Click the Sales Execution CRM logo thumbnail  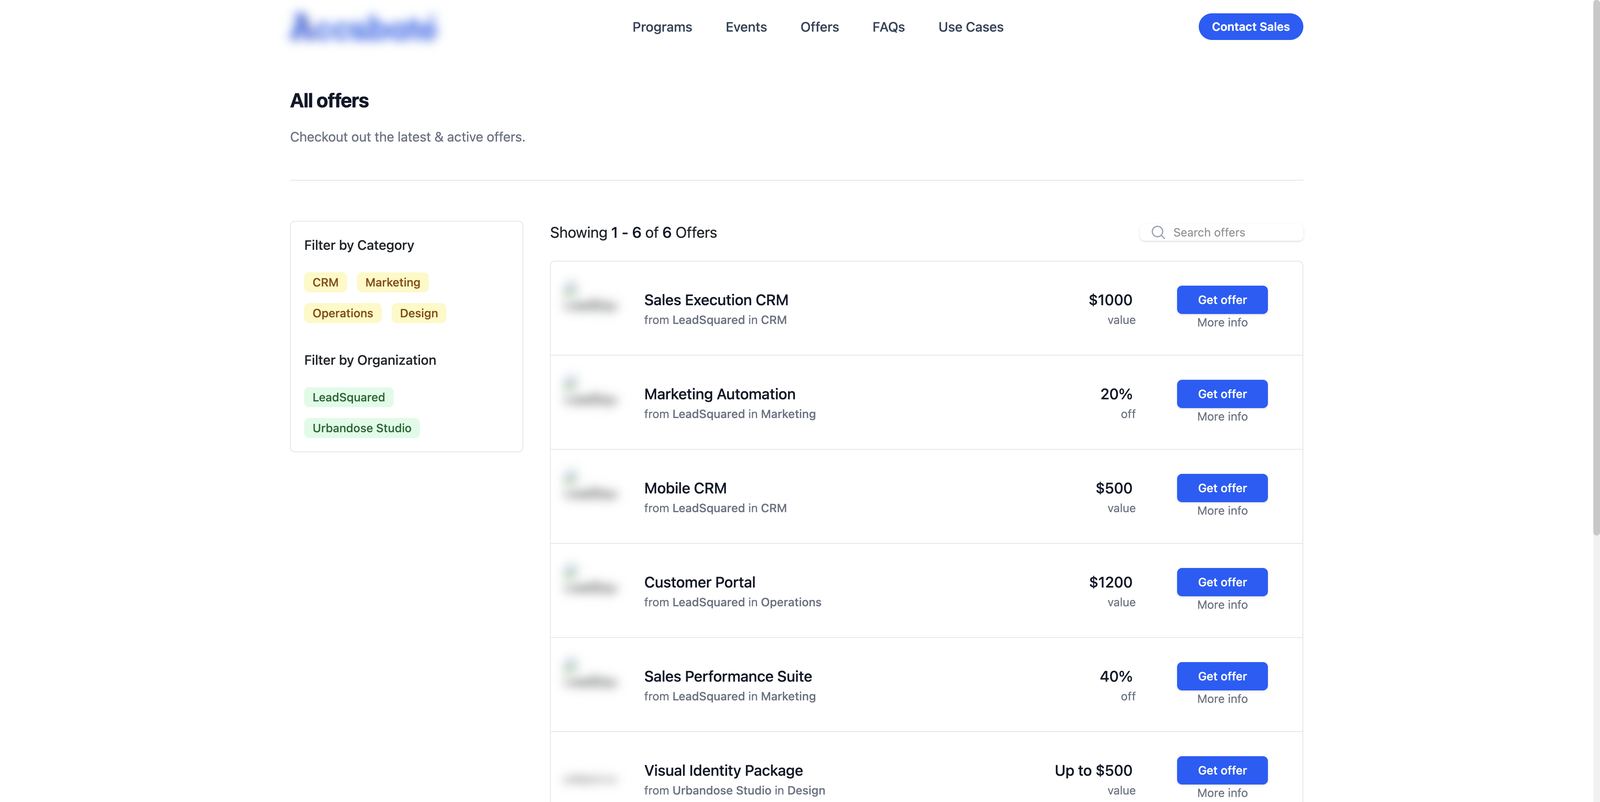point(591,299)
